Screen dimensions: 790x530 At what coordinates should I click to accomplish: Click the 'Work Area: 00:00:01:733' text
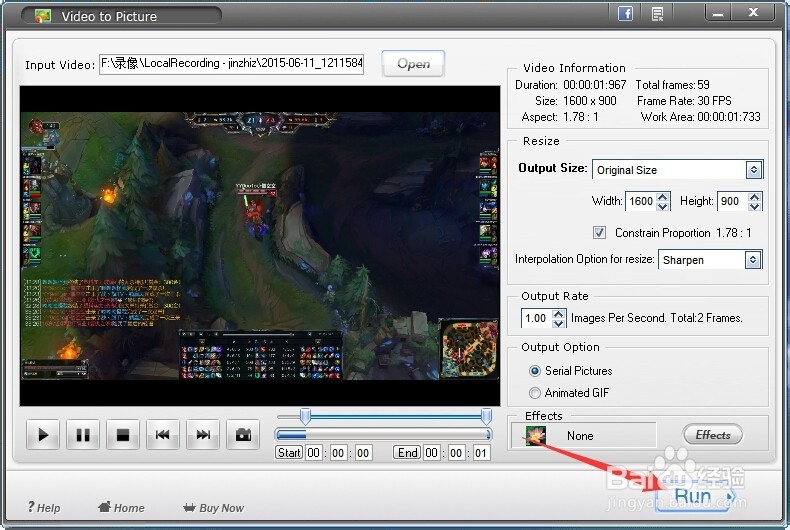click(700, 117)
